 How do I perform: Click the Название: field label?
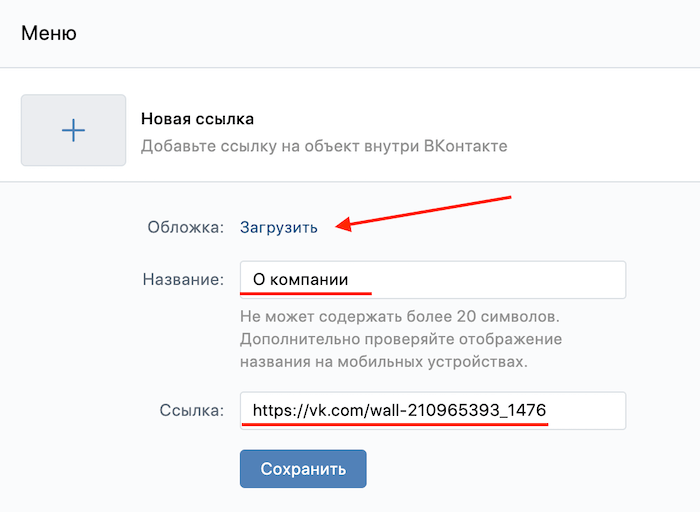(x=183, y=279)
